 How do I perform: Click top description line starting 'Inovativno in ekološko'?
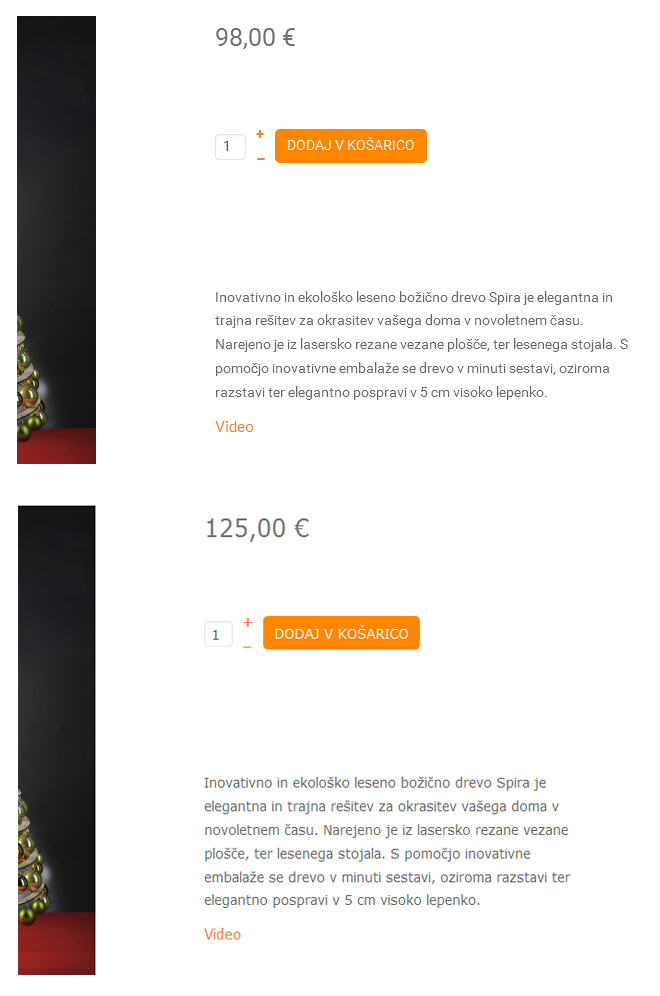(414, 297)
